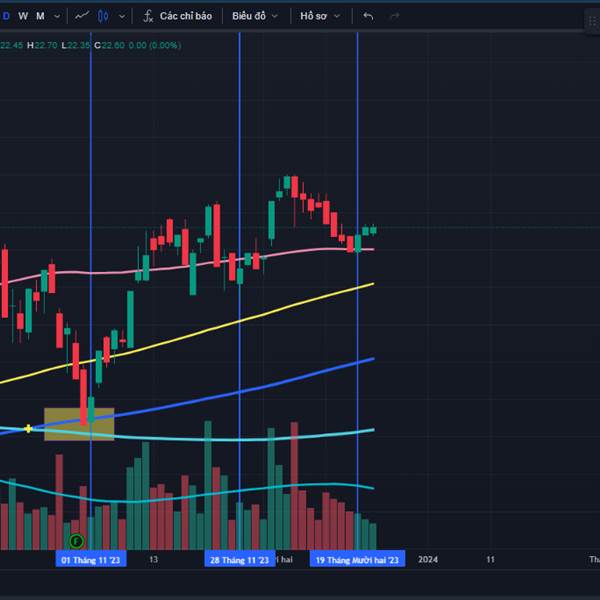The width and height of the screenshot is (600, 600).
Task: Select the candlestick chart style icon
Action: [x=103, y=16]
